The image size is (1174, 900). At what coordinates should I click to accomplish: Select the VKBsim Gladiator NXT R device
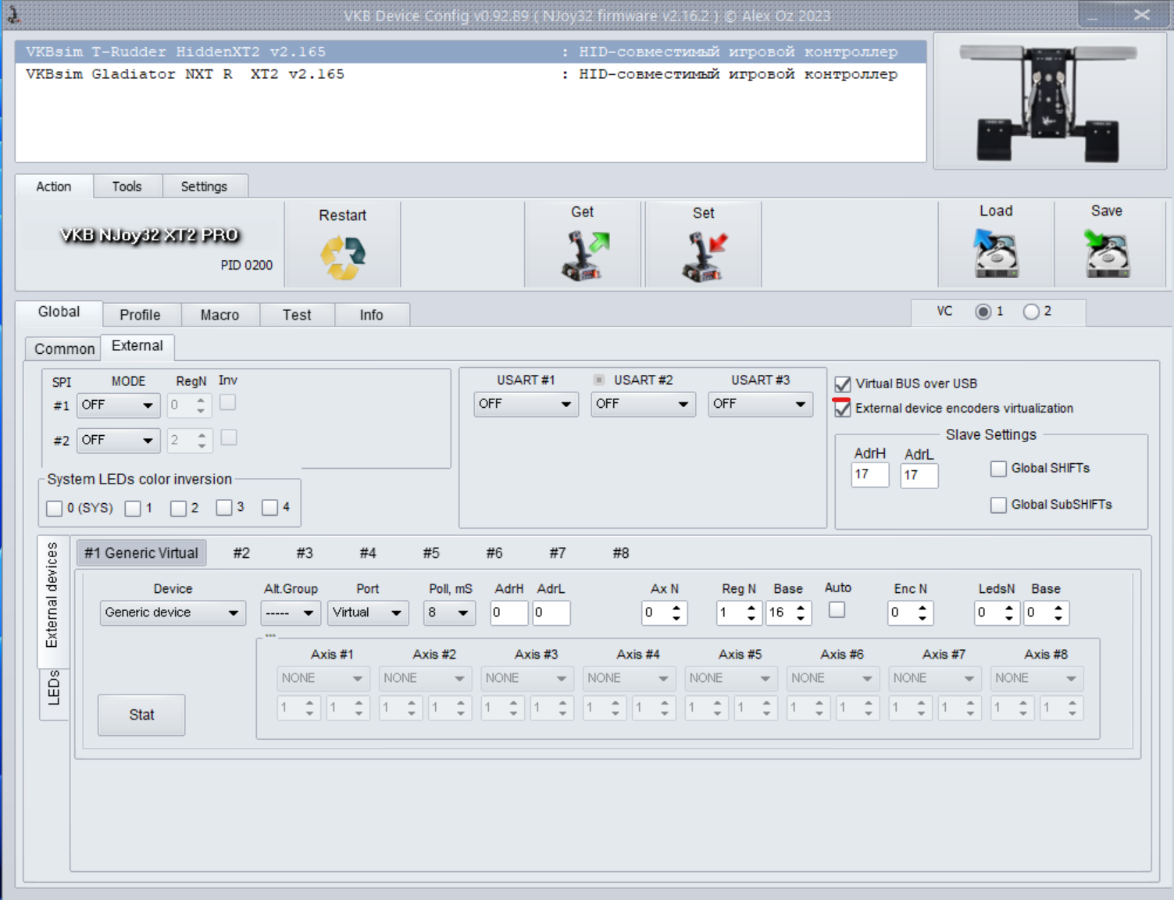click(185, 74)
